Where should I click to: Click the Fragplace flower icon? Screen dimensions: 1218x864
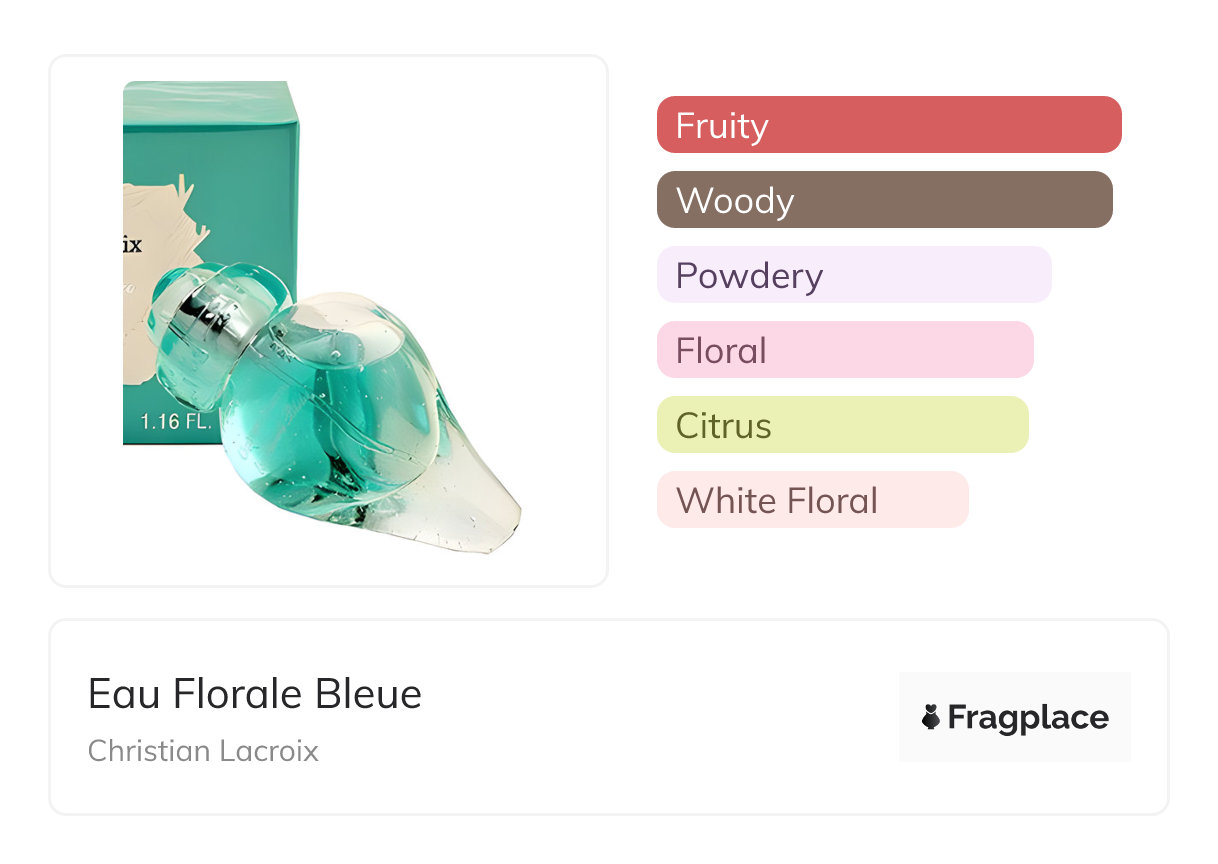coord(931,717)
